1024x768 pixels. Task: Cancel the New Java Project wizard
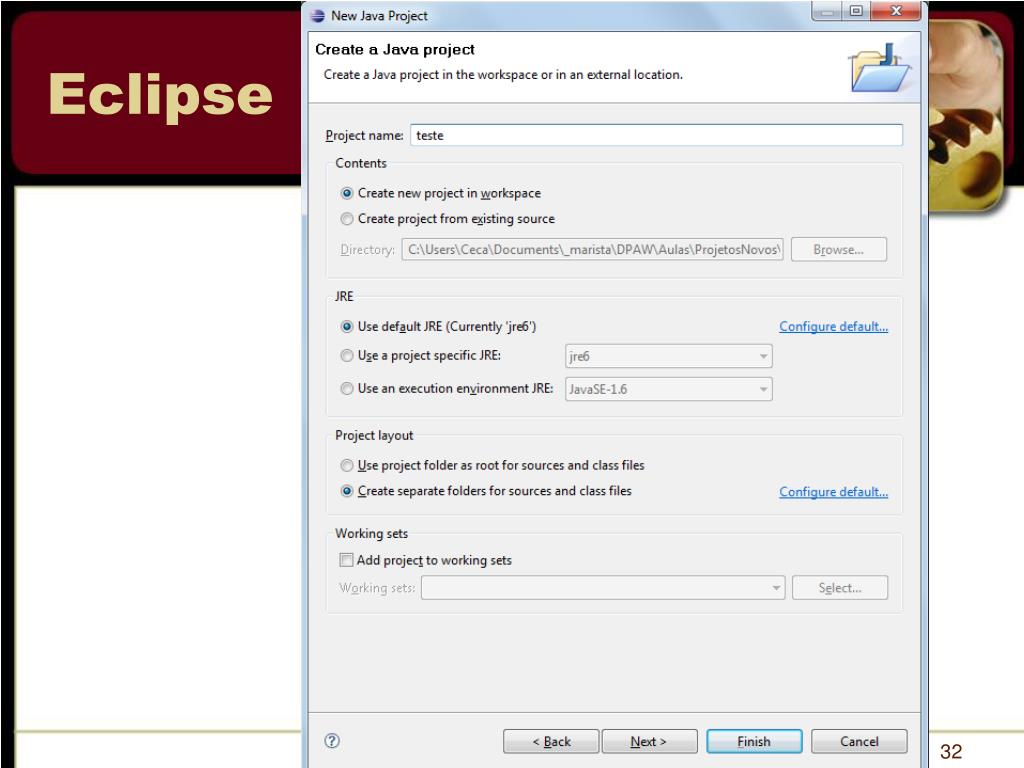859,741
